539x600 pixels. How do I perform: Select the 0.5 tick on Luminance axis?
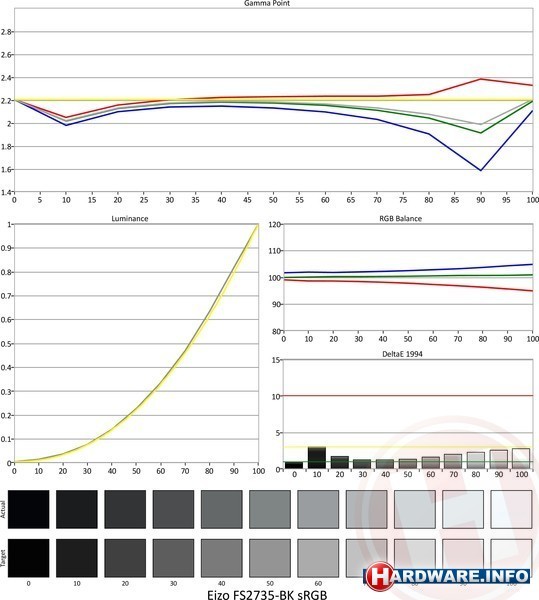pos(6,344)
